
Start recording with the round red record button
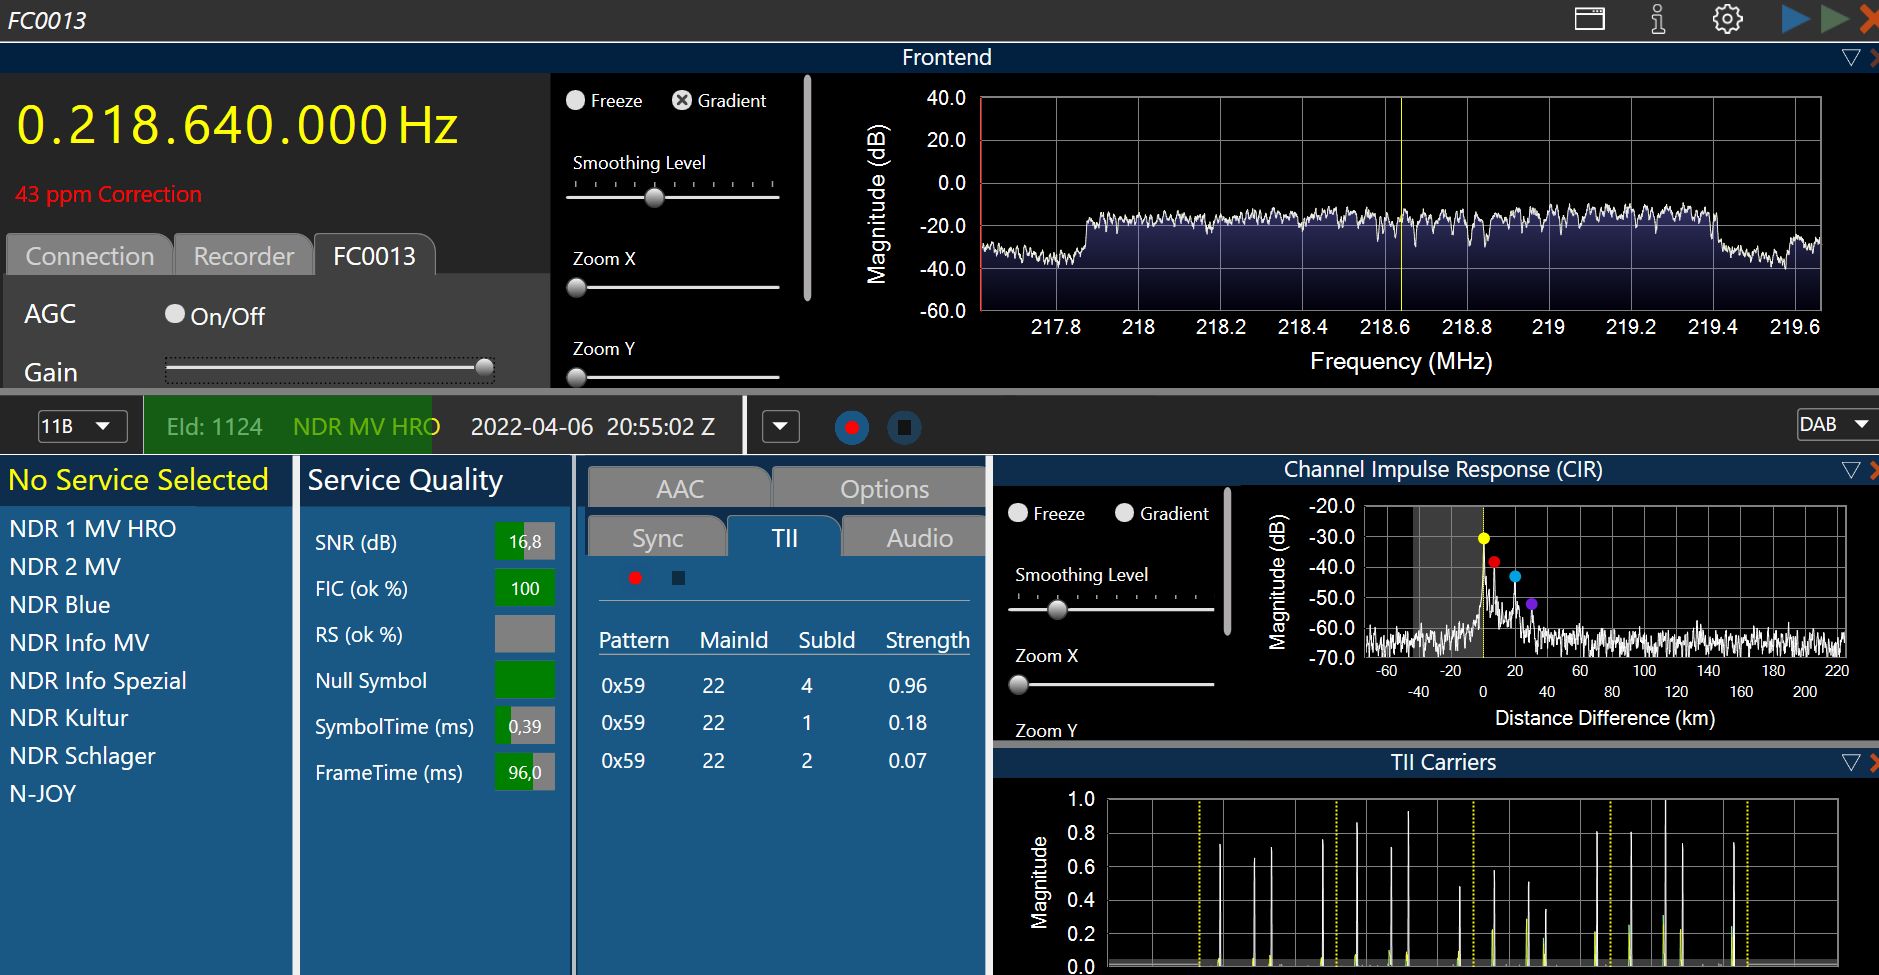coord(851,428)
